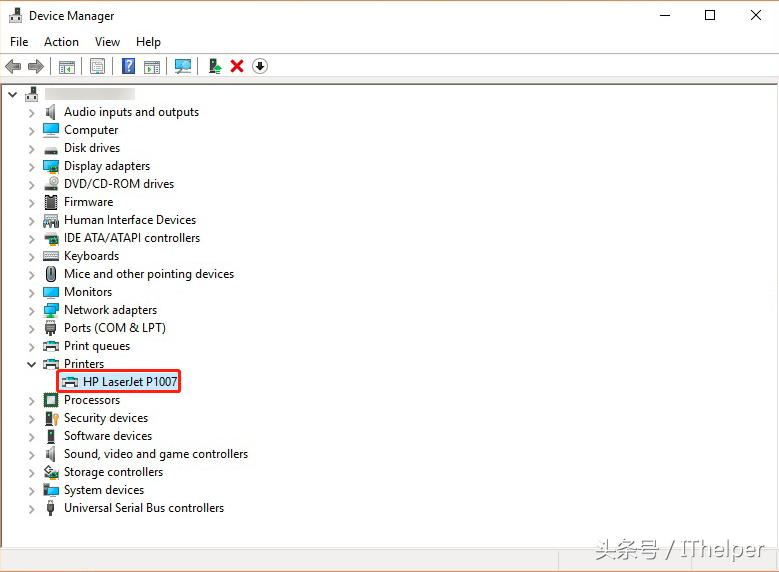Click the Mice and other pointing devices icon
The width and height of the screenshot is (779, 572).
[x=51, y=274]
